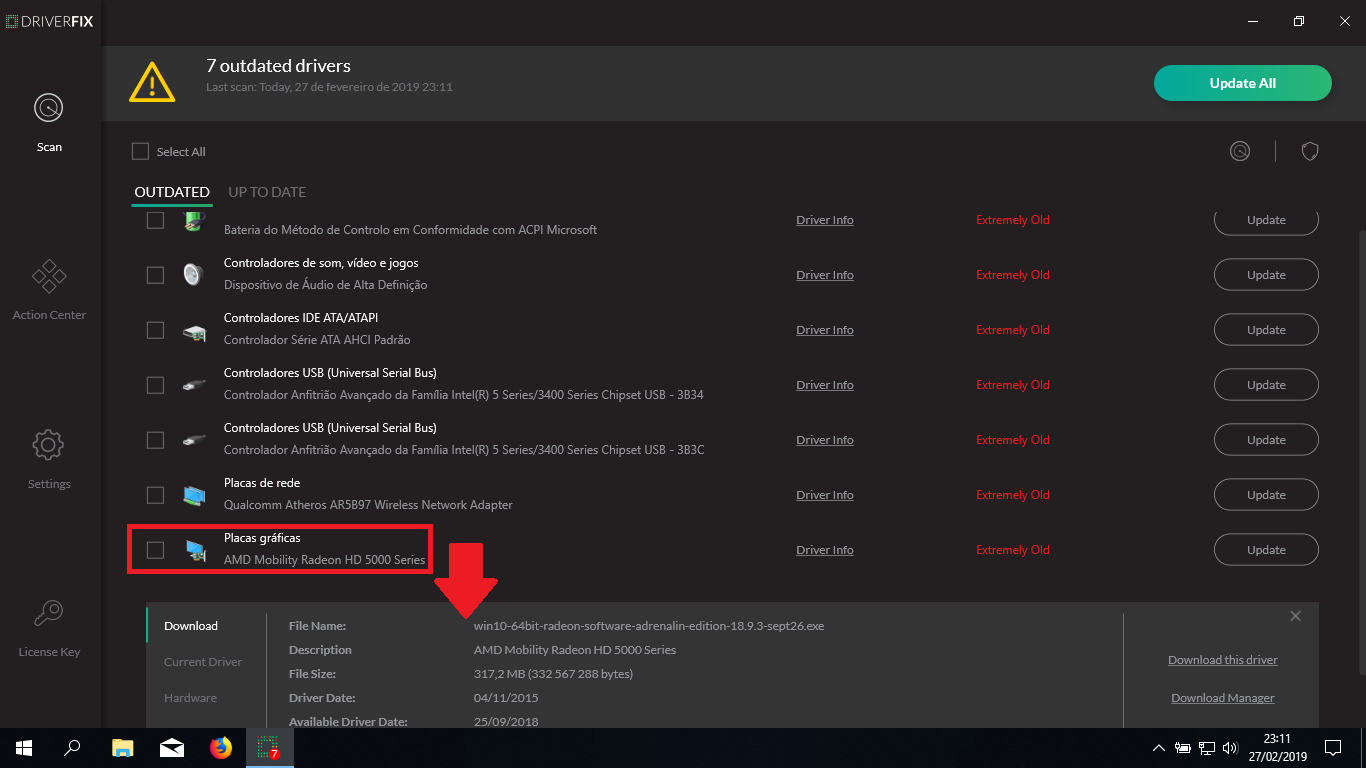Switch to the OUTDATED tab
The image size is (1366, 768).
click(x=172, y=192)
